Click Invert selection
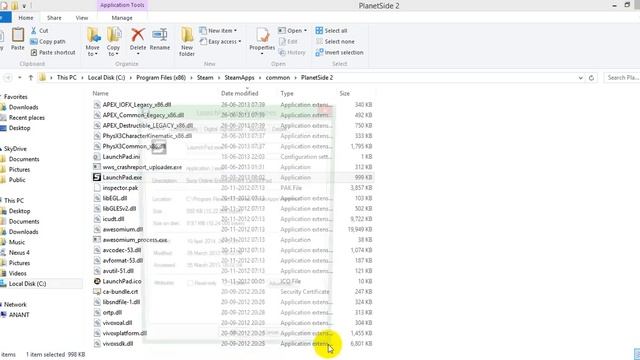 [339, 53]
